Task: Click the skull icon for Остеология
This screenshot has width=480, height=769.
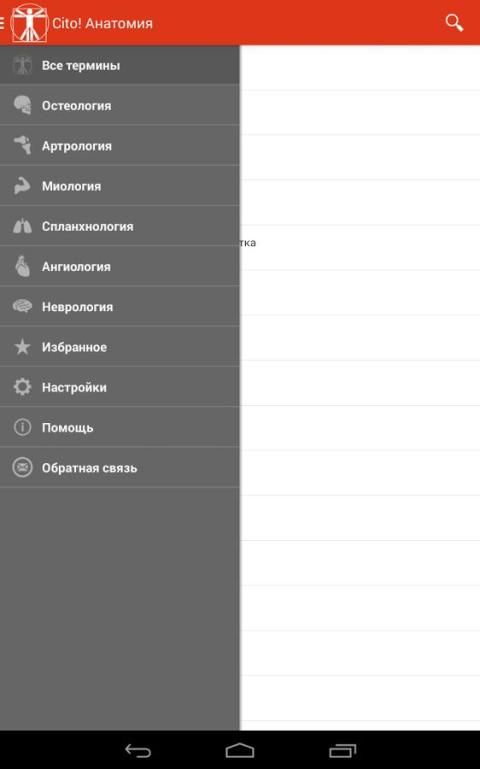Action: 22,105
